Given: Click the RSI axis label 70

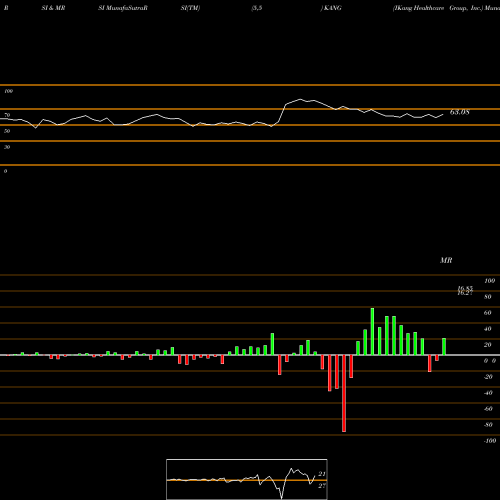Looking at the screenshot, I should pyautogui.click(x=7, y=115).
